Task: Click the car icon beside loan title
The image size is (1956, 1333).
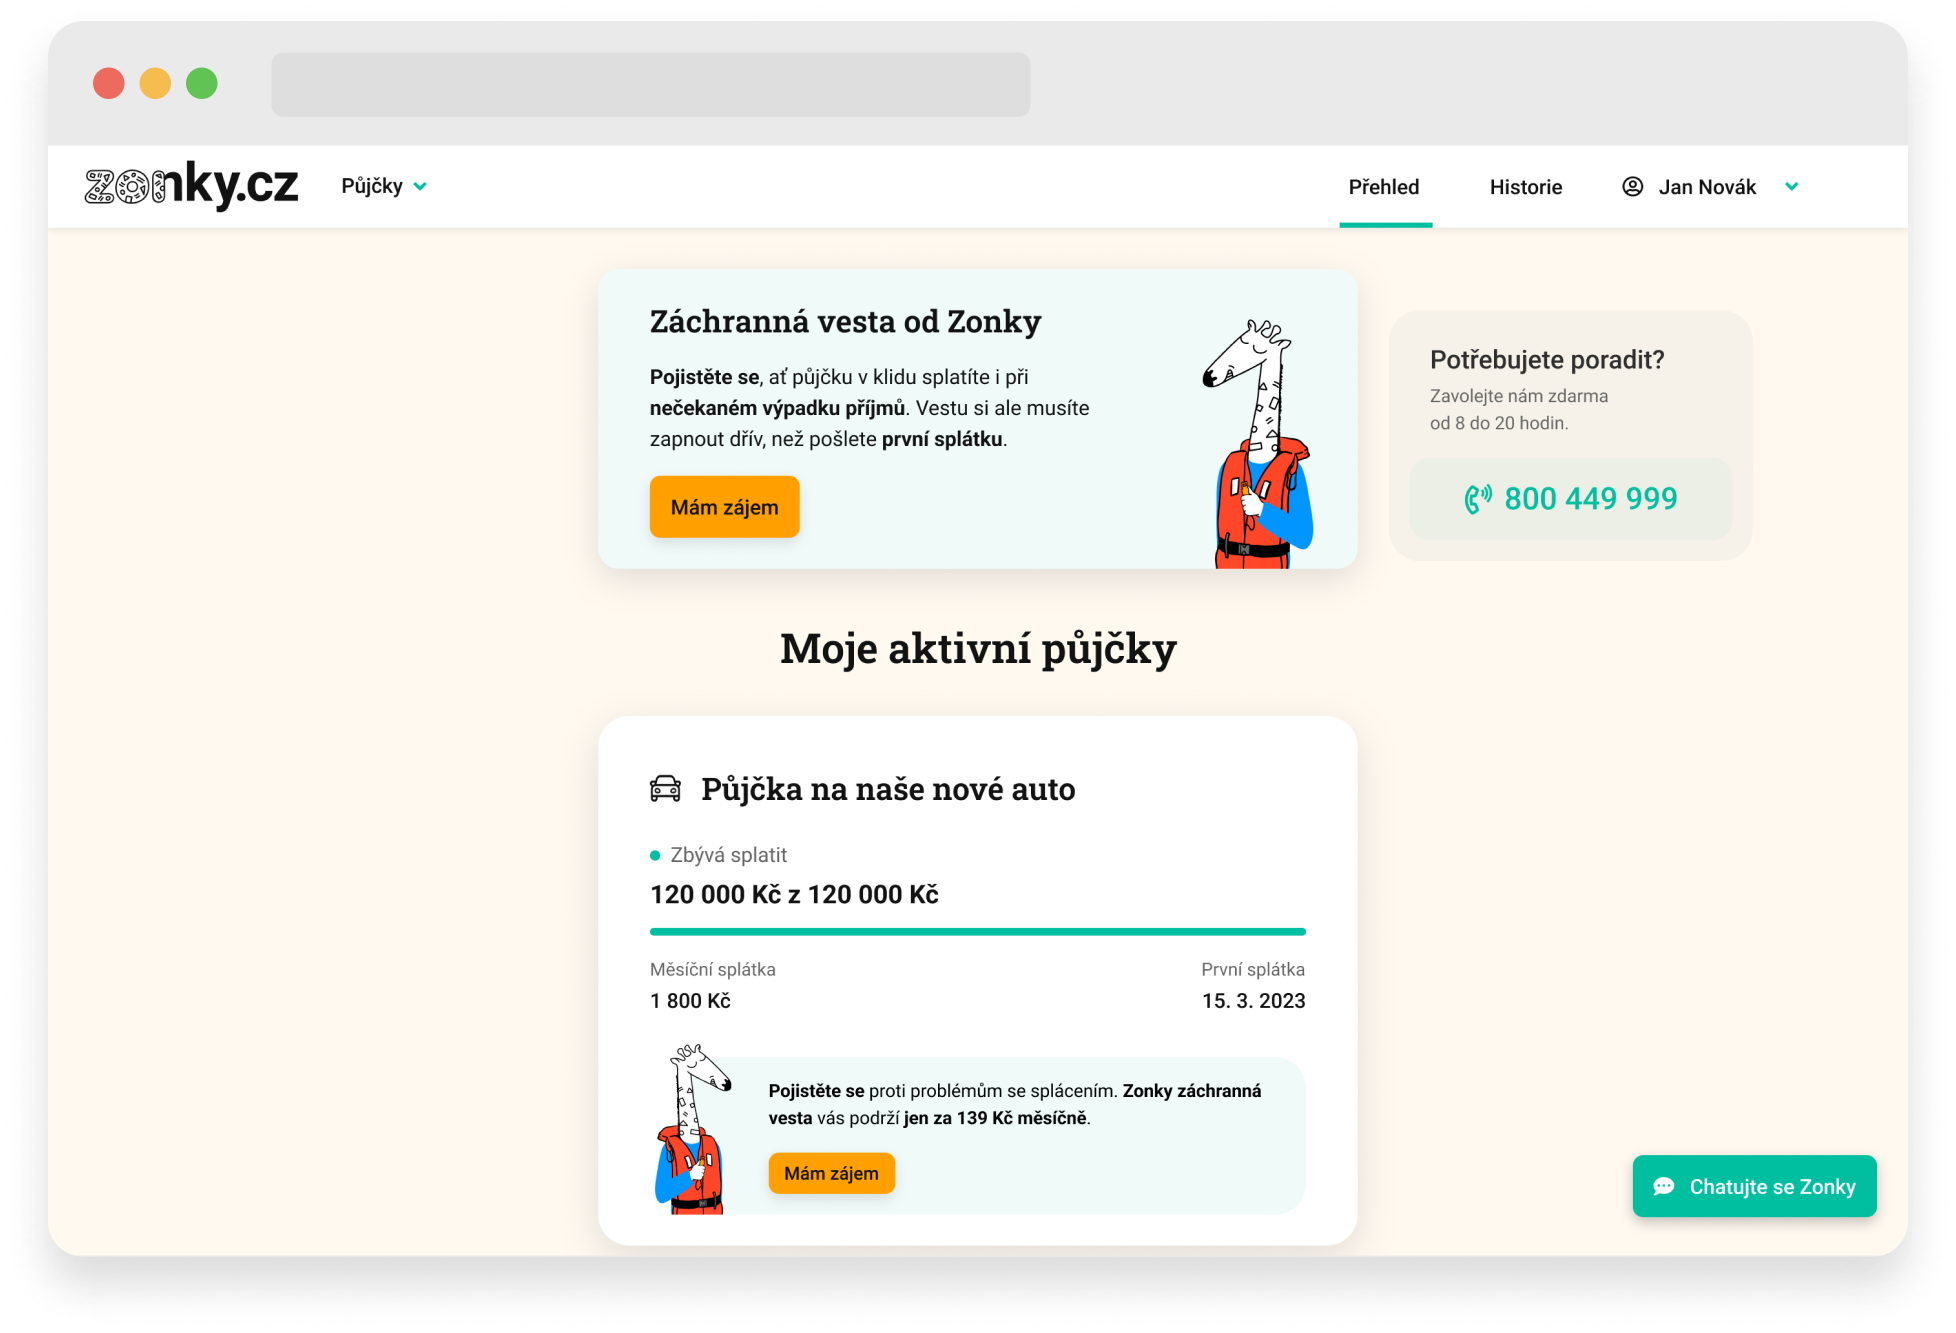Action: coord(665,789)
